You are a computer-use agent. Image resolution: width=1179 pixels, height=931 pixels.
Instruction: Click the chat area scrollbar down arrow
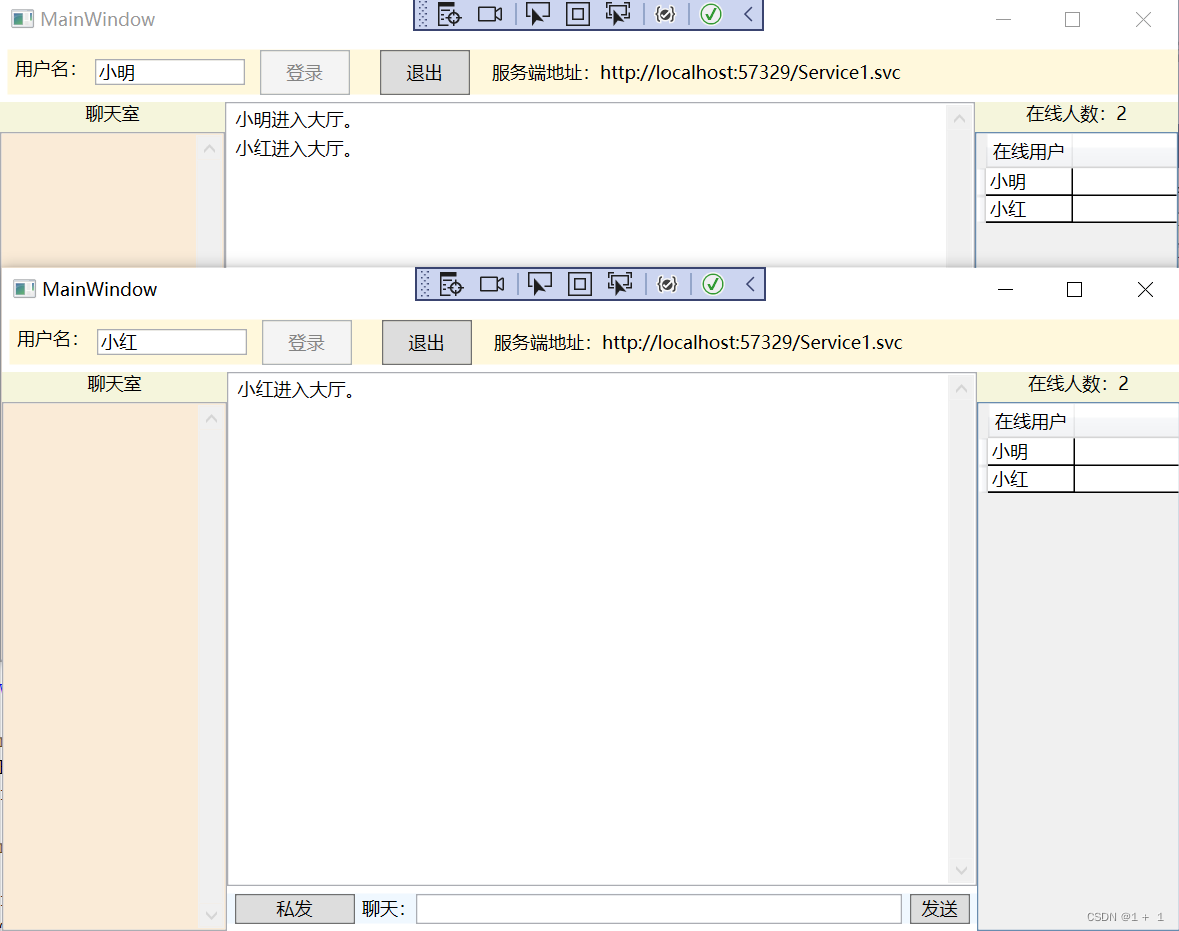[x=960, y=870]
